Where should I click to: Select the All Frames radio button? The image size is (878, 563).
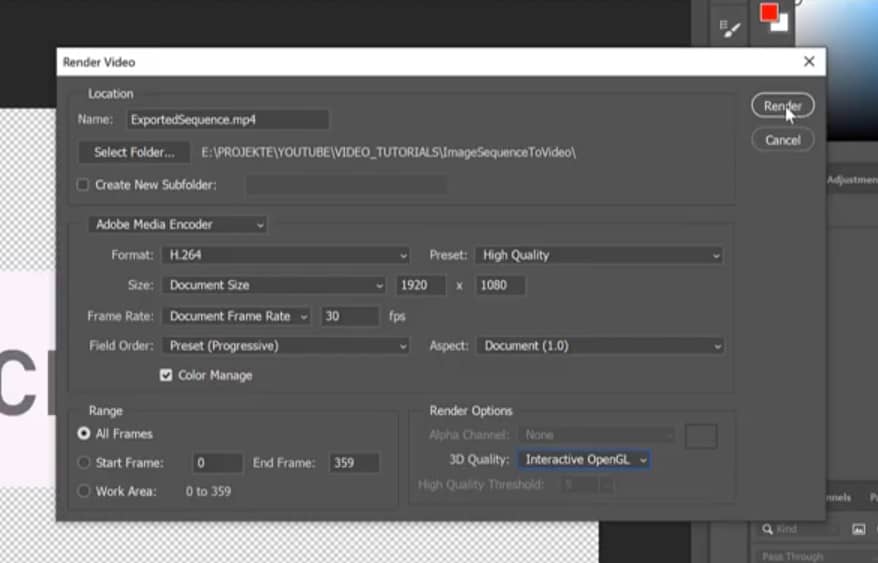point(83,434)
